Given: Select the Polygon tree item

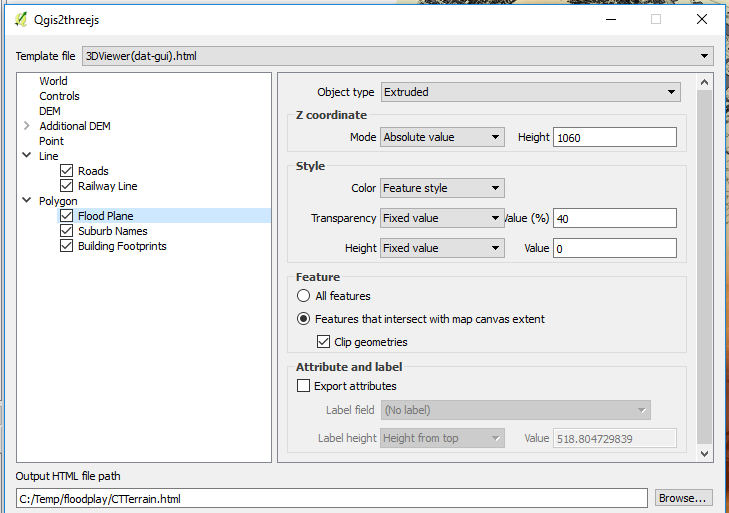Looking at the screenshot, I should pos(58,201).
